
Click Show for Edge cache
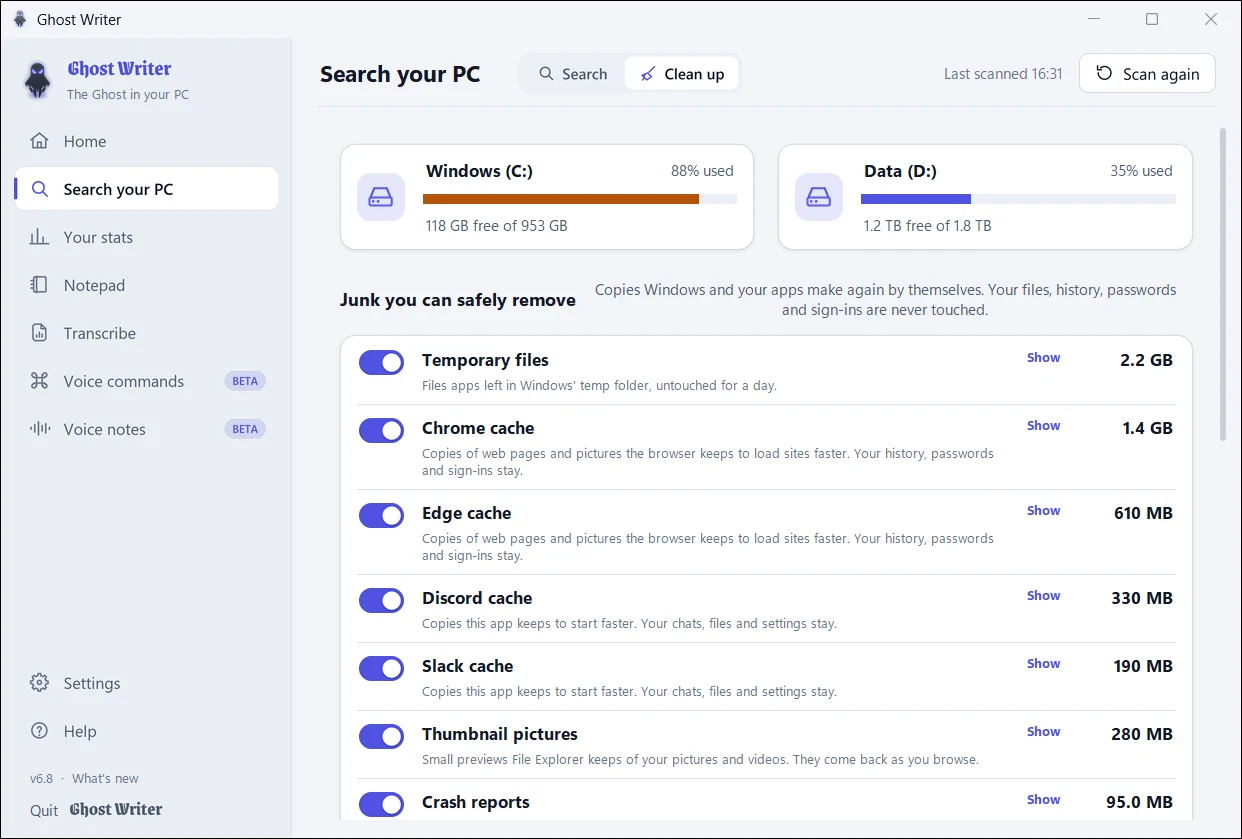coord(1043,510)
